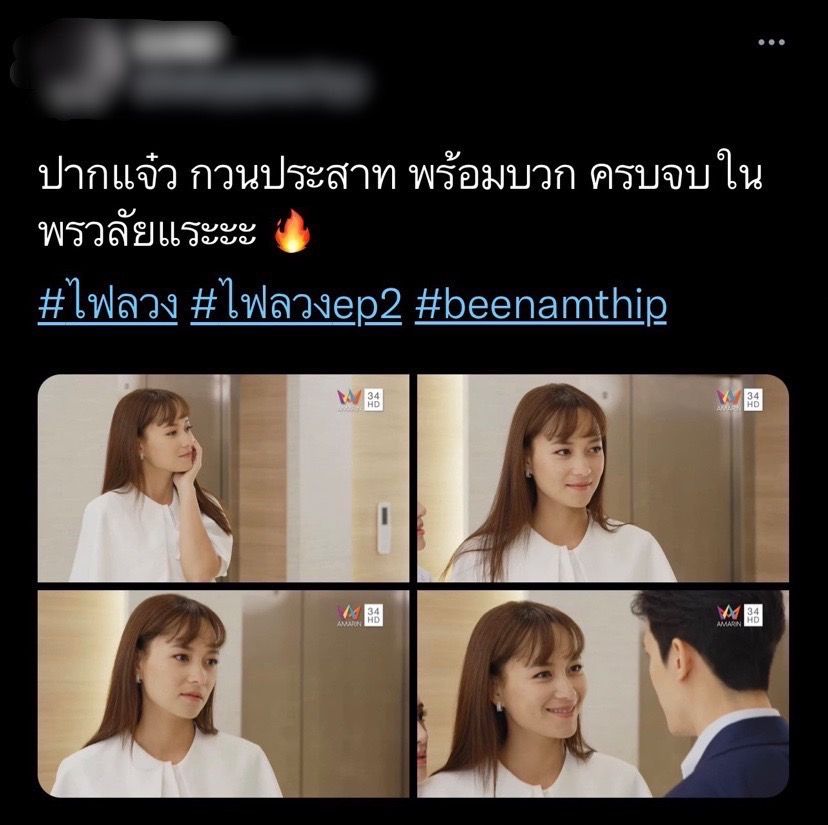
Task: Open photo with man in navy suit
Action: click(x=603, y=694)
